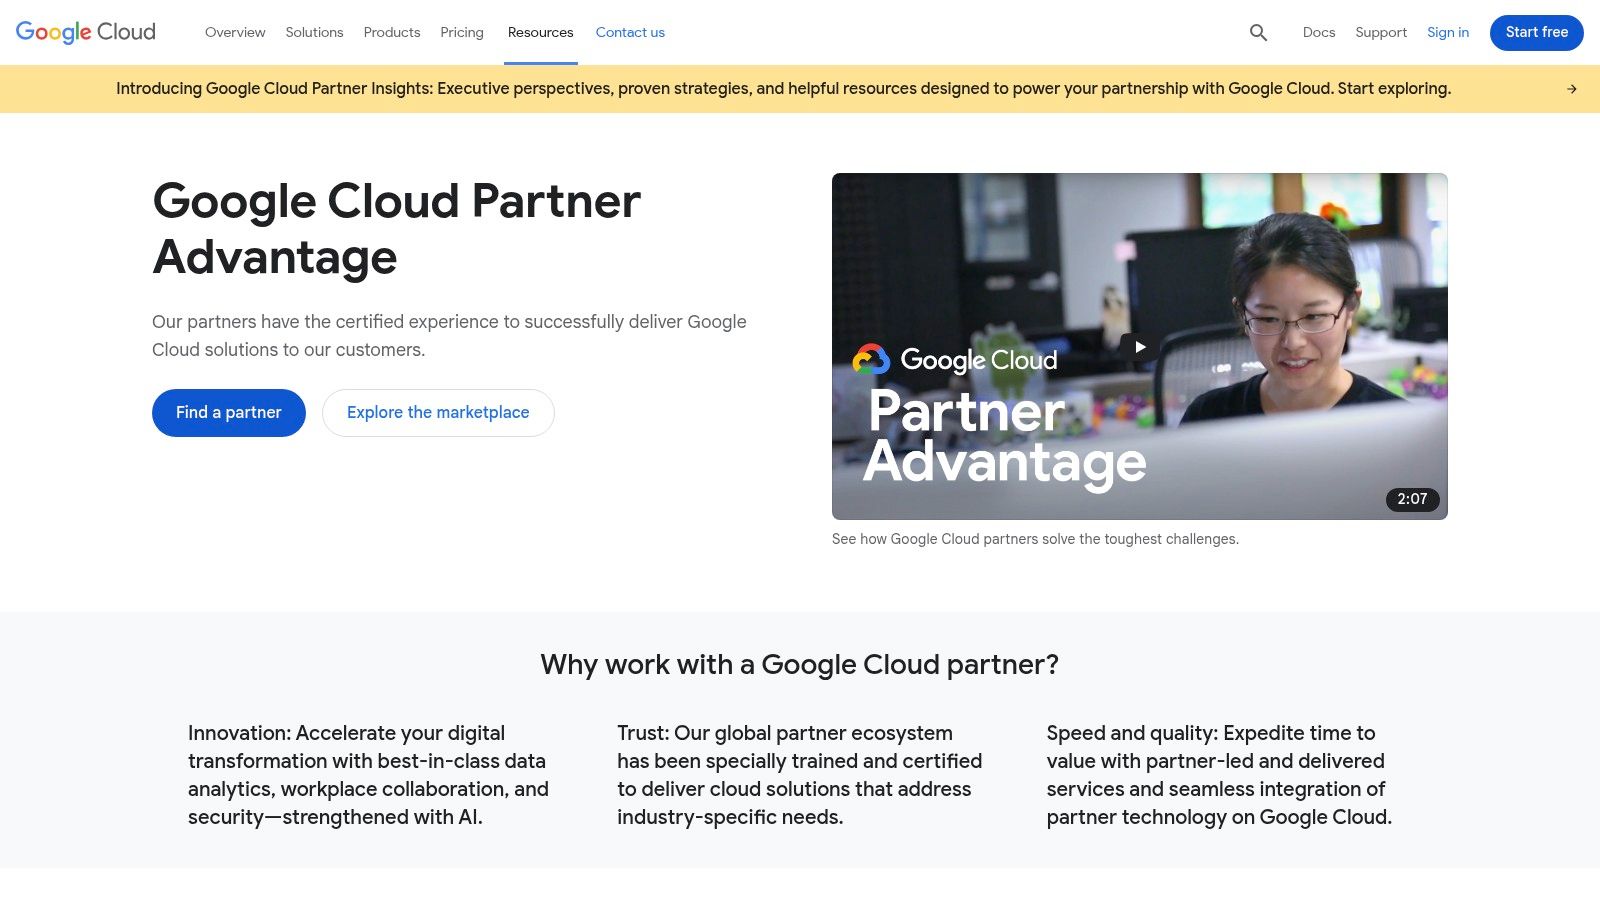Sign in to Google Cloud
1600x900 pixels.
point(1448,32)
